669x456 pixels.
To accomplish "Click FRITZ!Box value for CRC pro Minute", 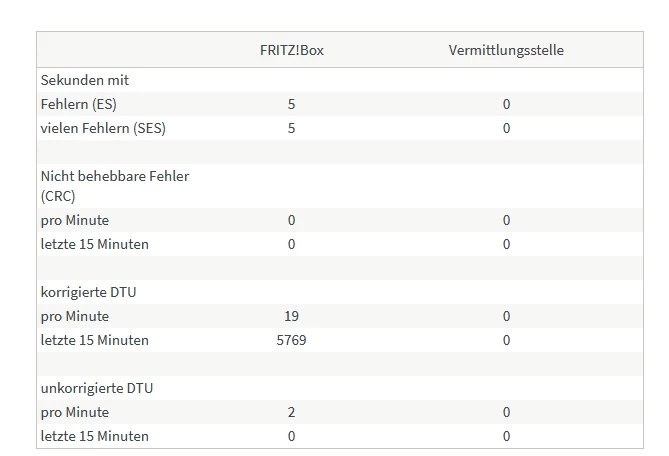I will pos(291,220).
